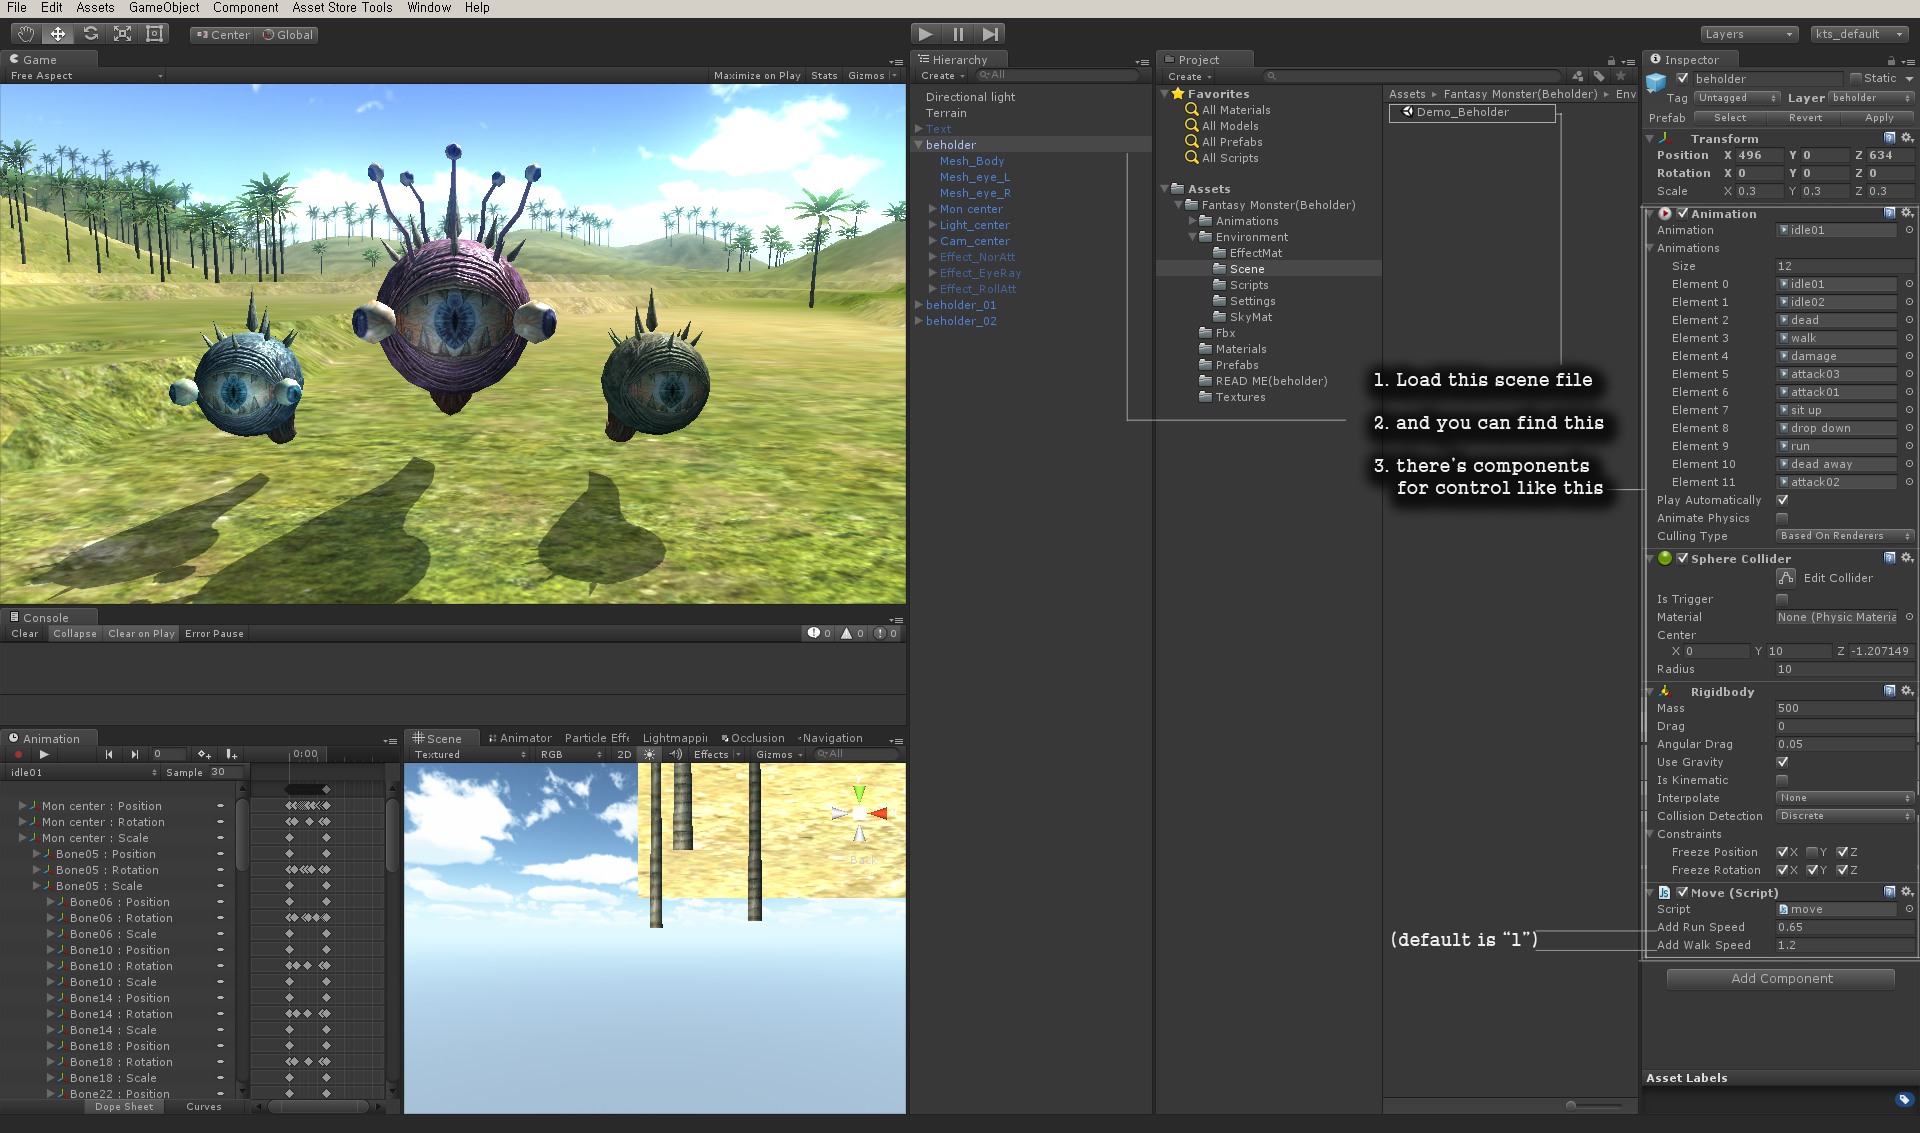1920x1133 pixels.
Task: Select the Rotate tool
Action: pyautogui.click(x=90, y=34)
